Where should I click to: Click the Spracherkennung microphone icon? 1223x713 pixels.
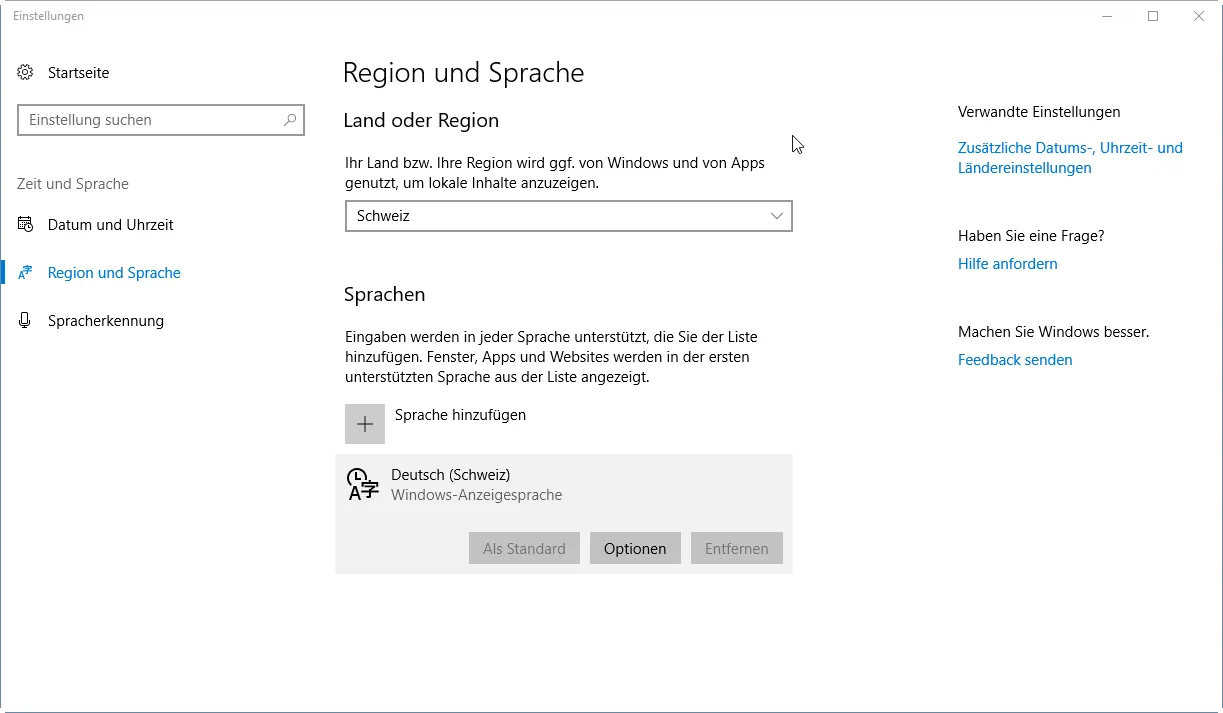coord(25,321)
